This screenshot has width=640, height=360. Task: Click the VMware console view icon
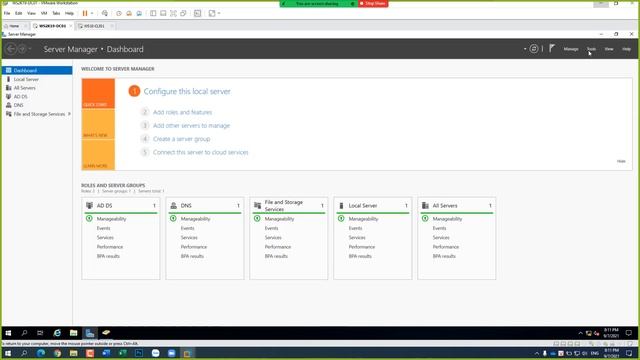(x=198, y=13)
